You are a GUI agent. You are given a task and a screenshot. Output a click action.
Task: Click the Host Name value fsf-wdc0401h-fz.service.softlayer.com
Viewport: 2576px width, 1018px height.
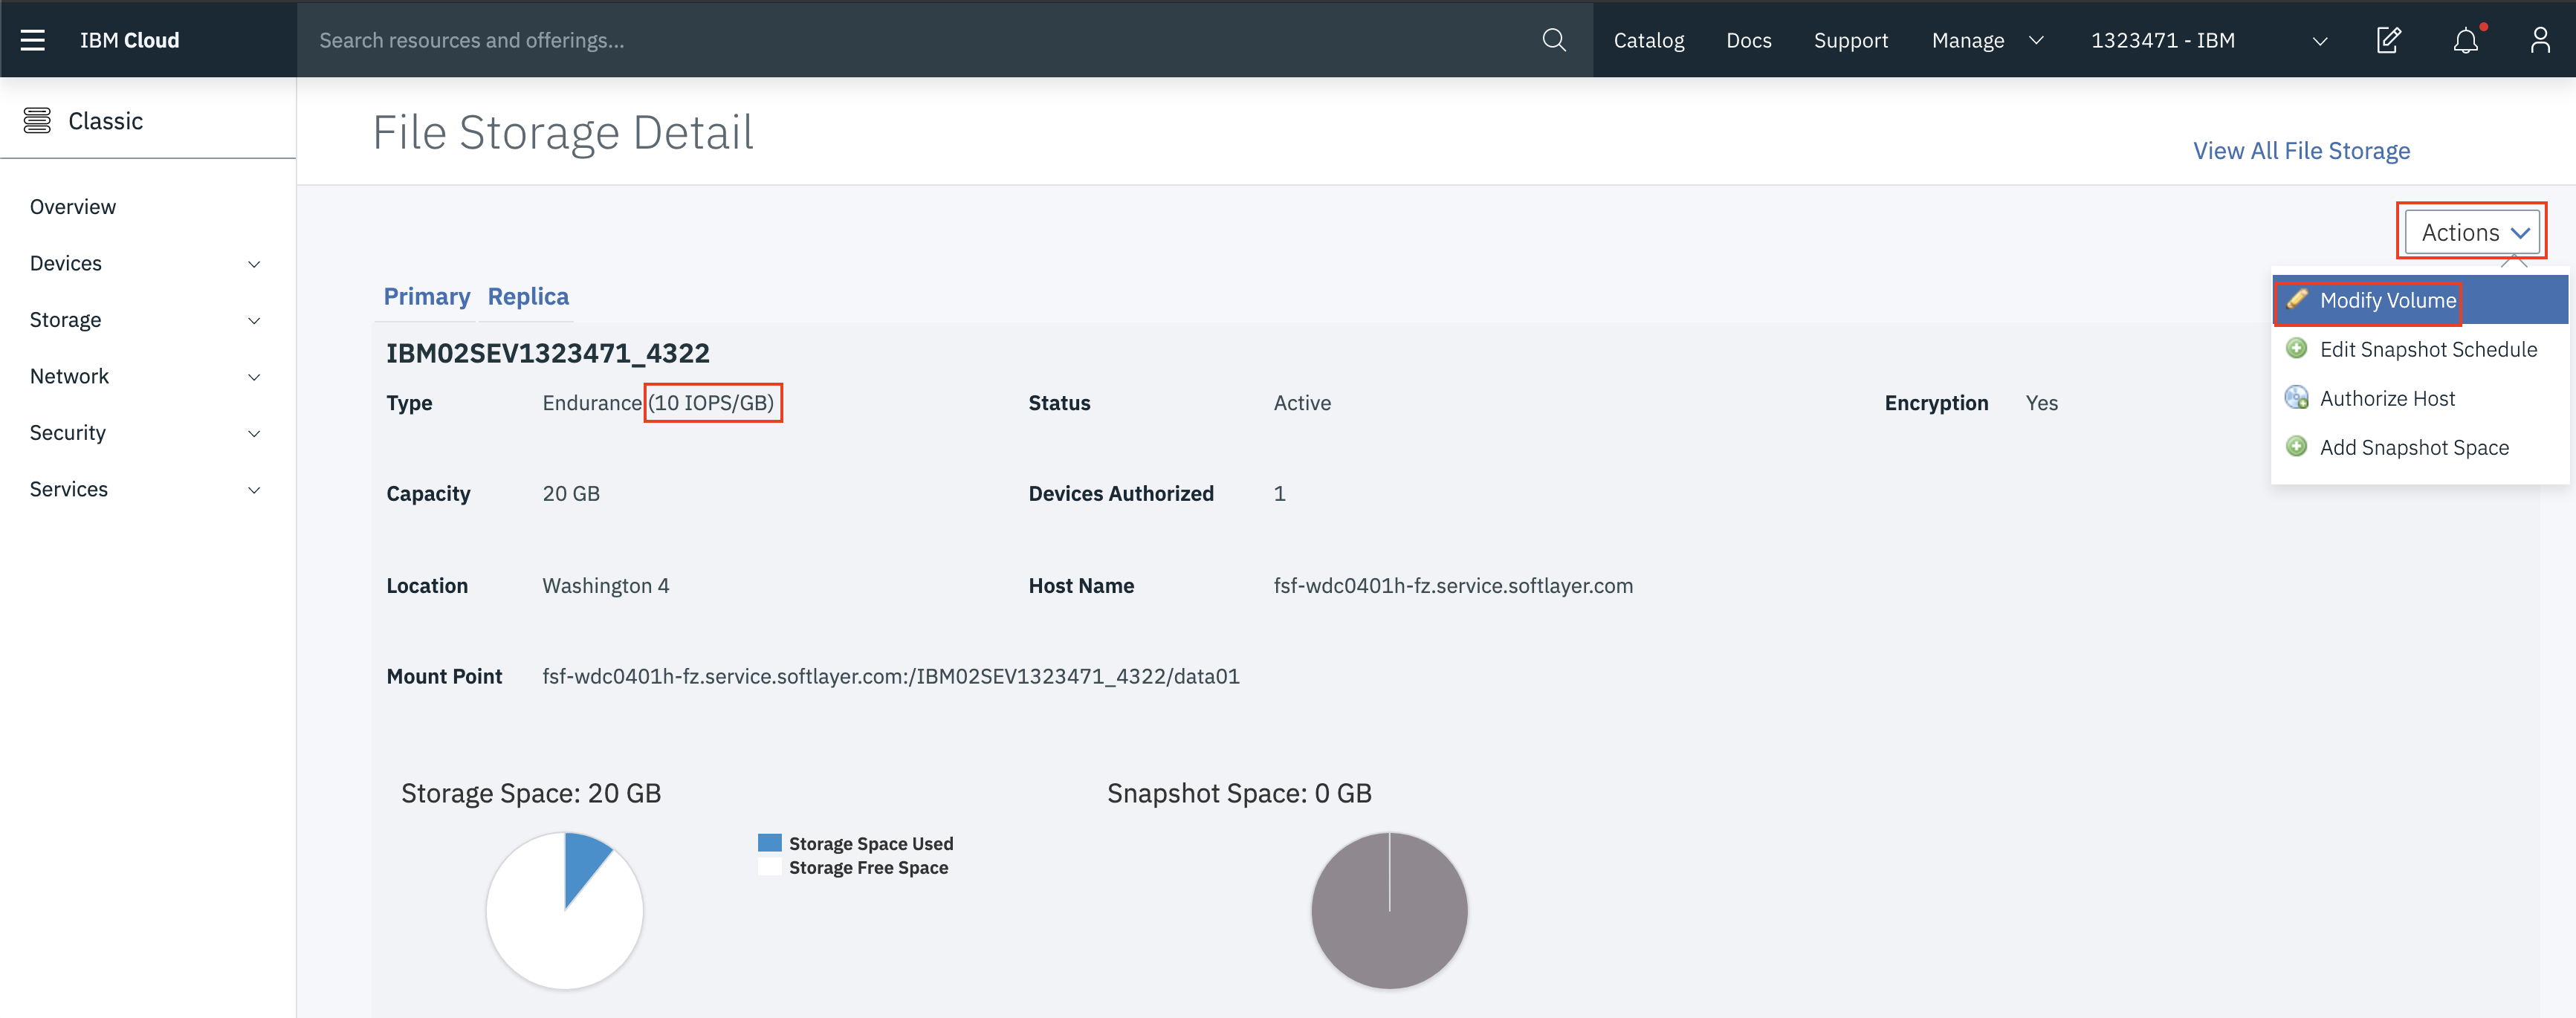[x=1453, y=586]
